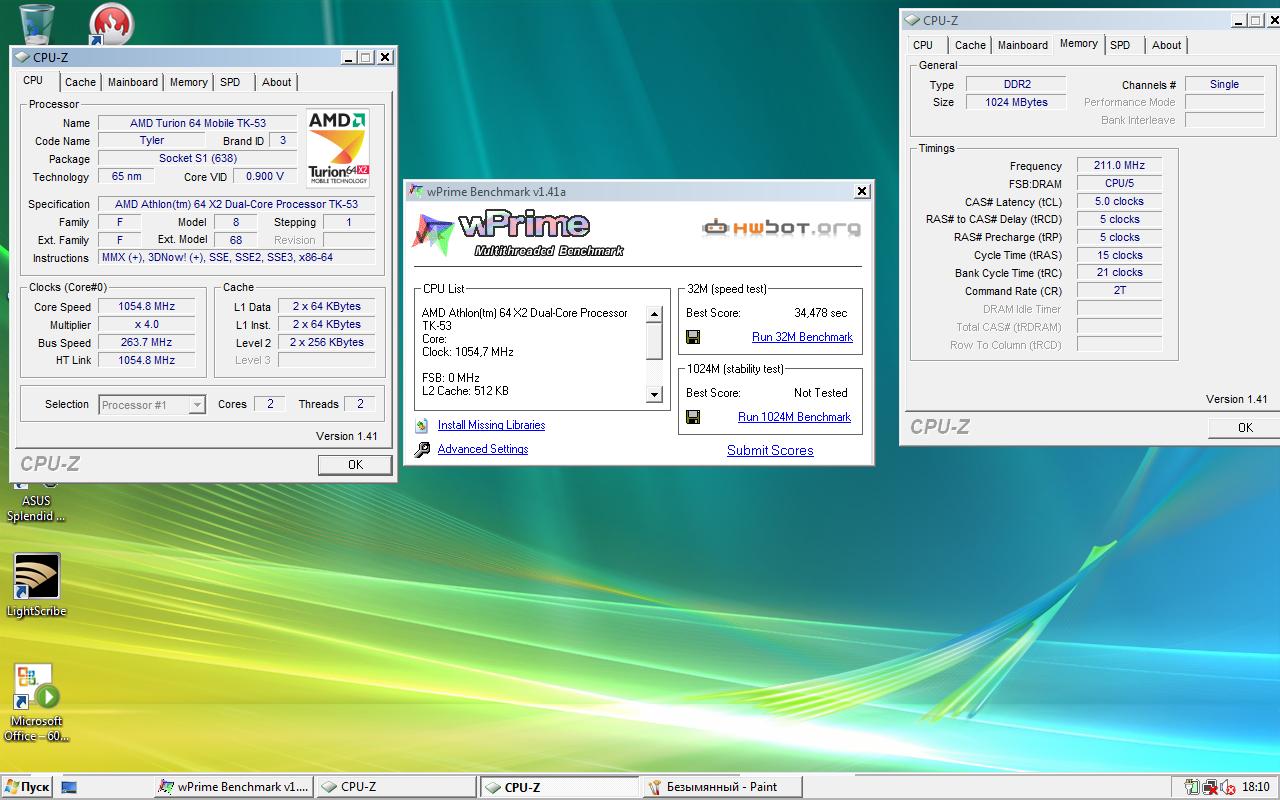Select Memory tab in right CPU-Z window
Image resolution: width=1280 pixels, height=800 pixels.
click(x=1078, y=43)
